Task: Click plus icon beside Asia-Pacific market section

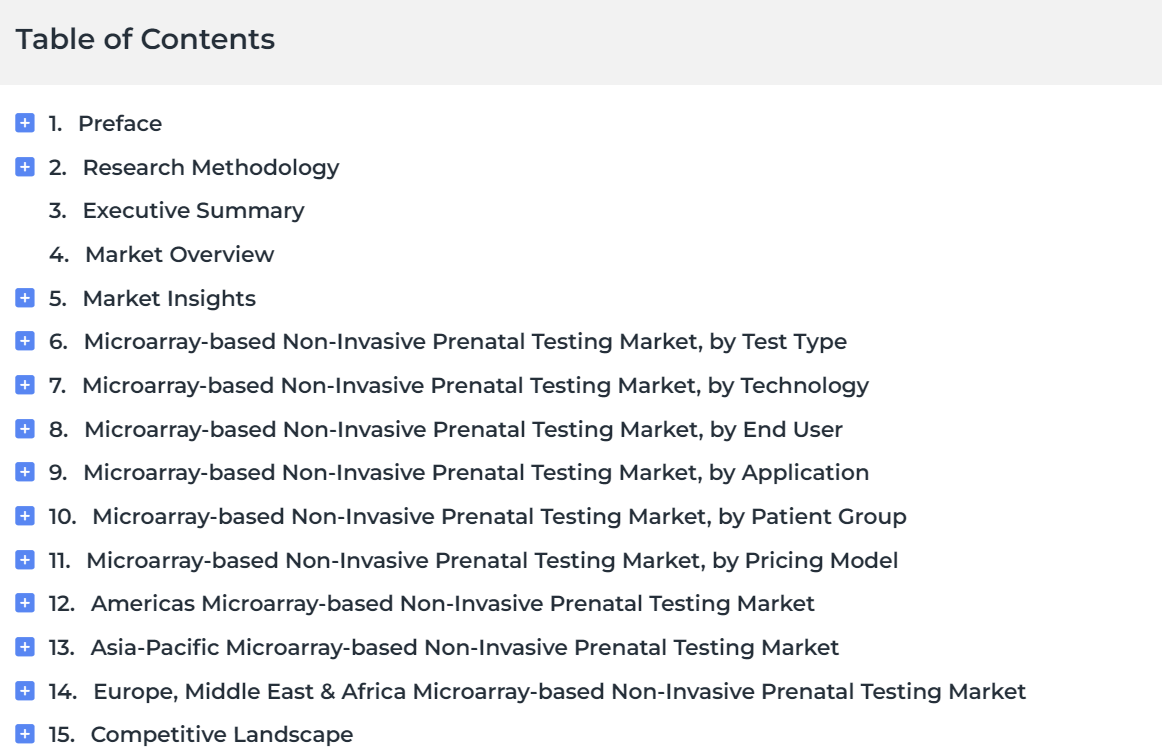Action: click(24, 647)
